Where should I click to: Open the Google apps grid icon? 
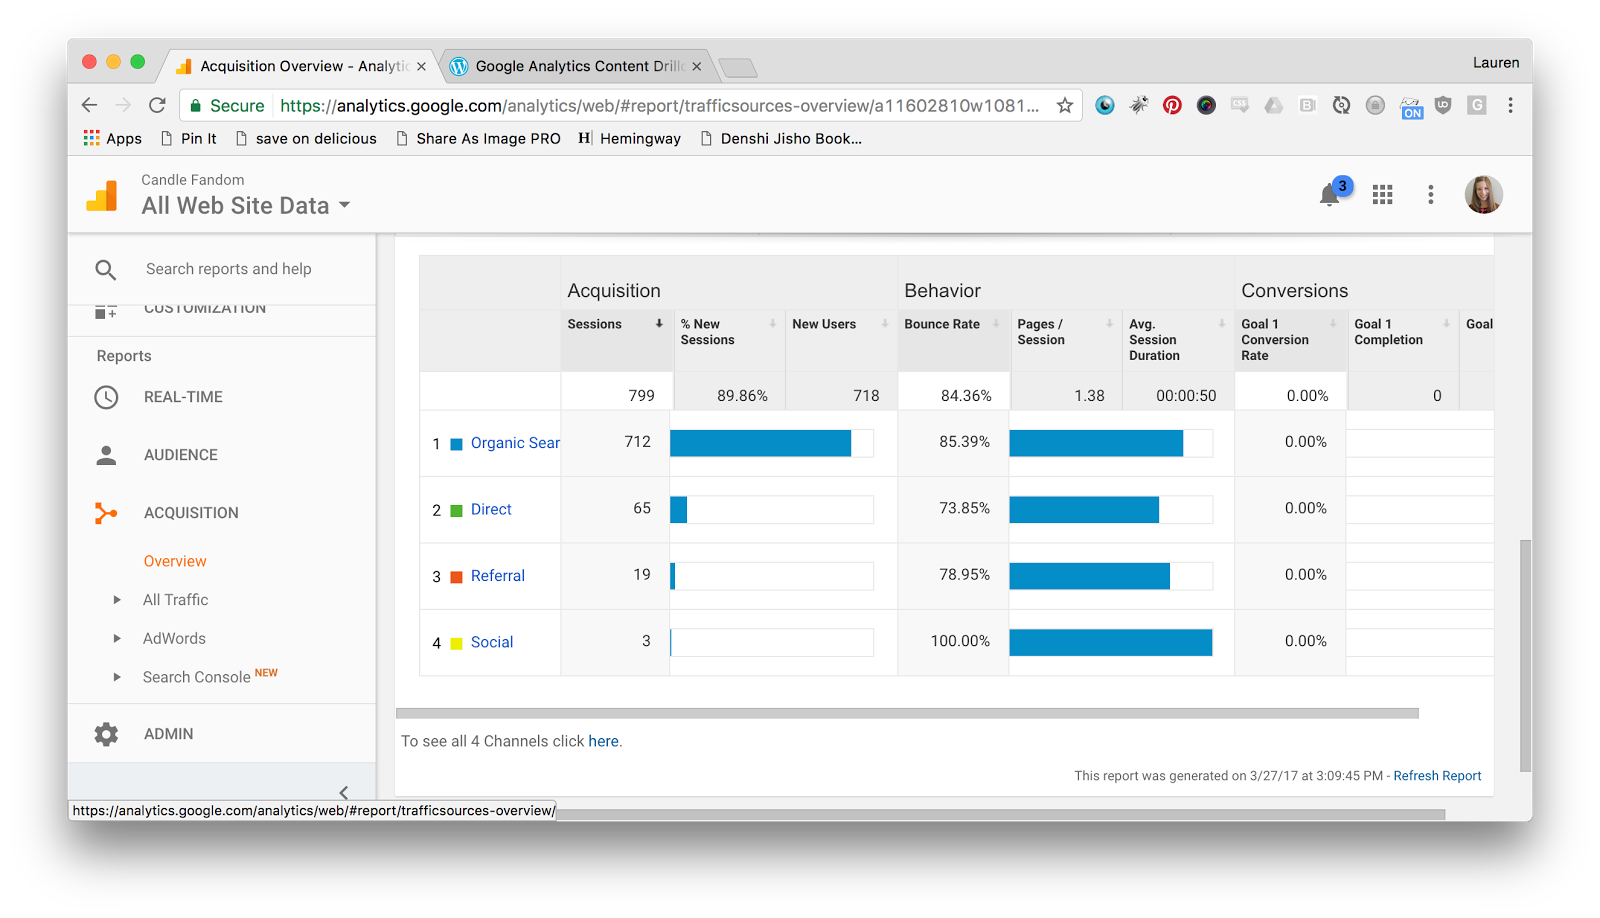(x=1382, y=195)
